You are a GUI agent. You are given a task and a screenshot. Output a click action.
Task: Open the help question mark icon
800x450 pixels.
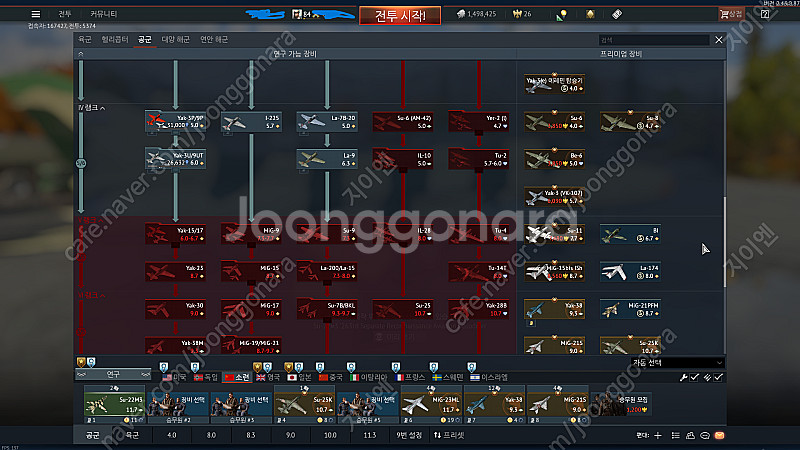pyautogui.click(x=764, y=14)
